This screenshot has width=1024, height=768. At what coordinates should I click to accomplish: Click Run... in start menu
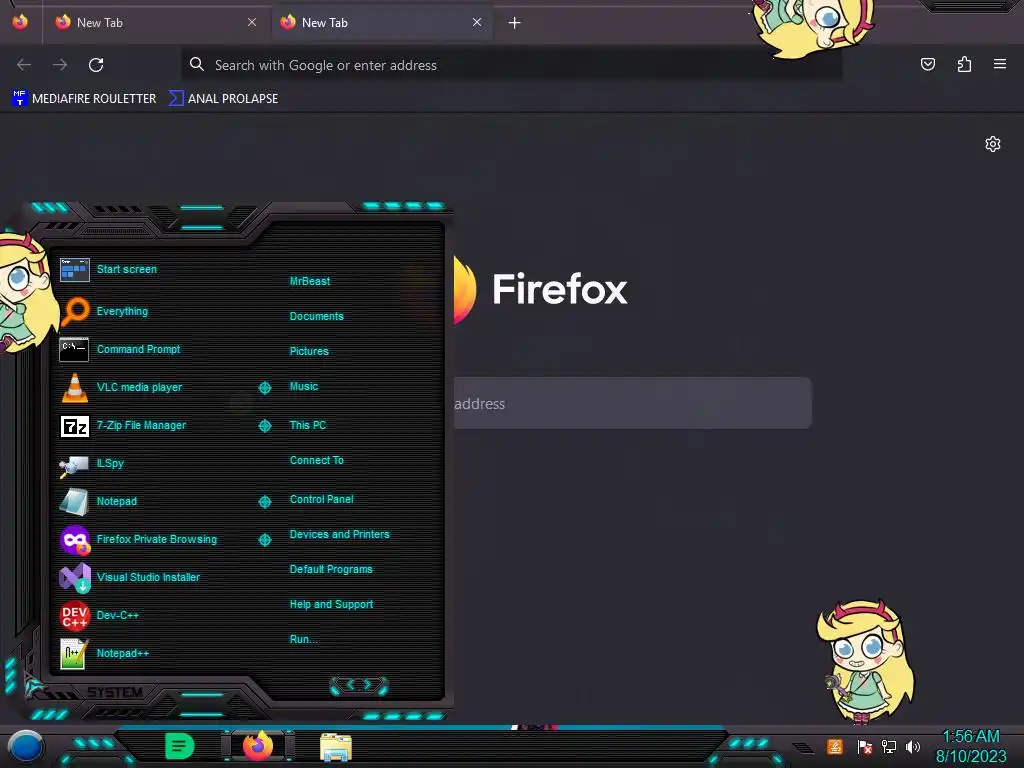pos(304,639)
